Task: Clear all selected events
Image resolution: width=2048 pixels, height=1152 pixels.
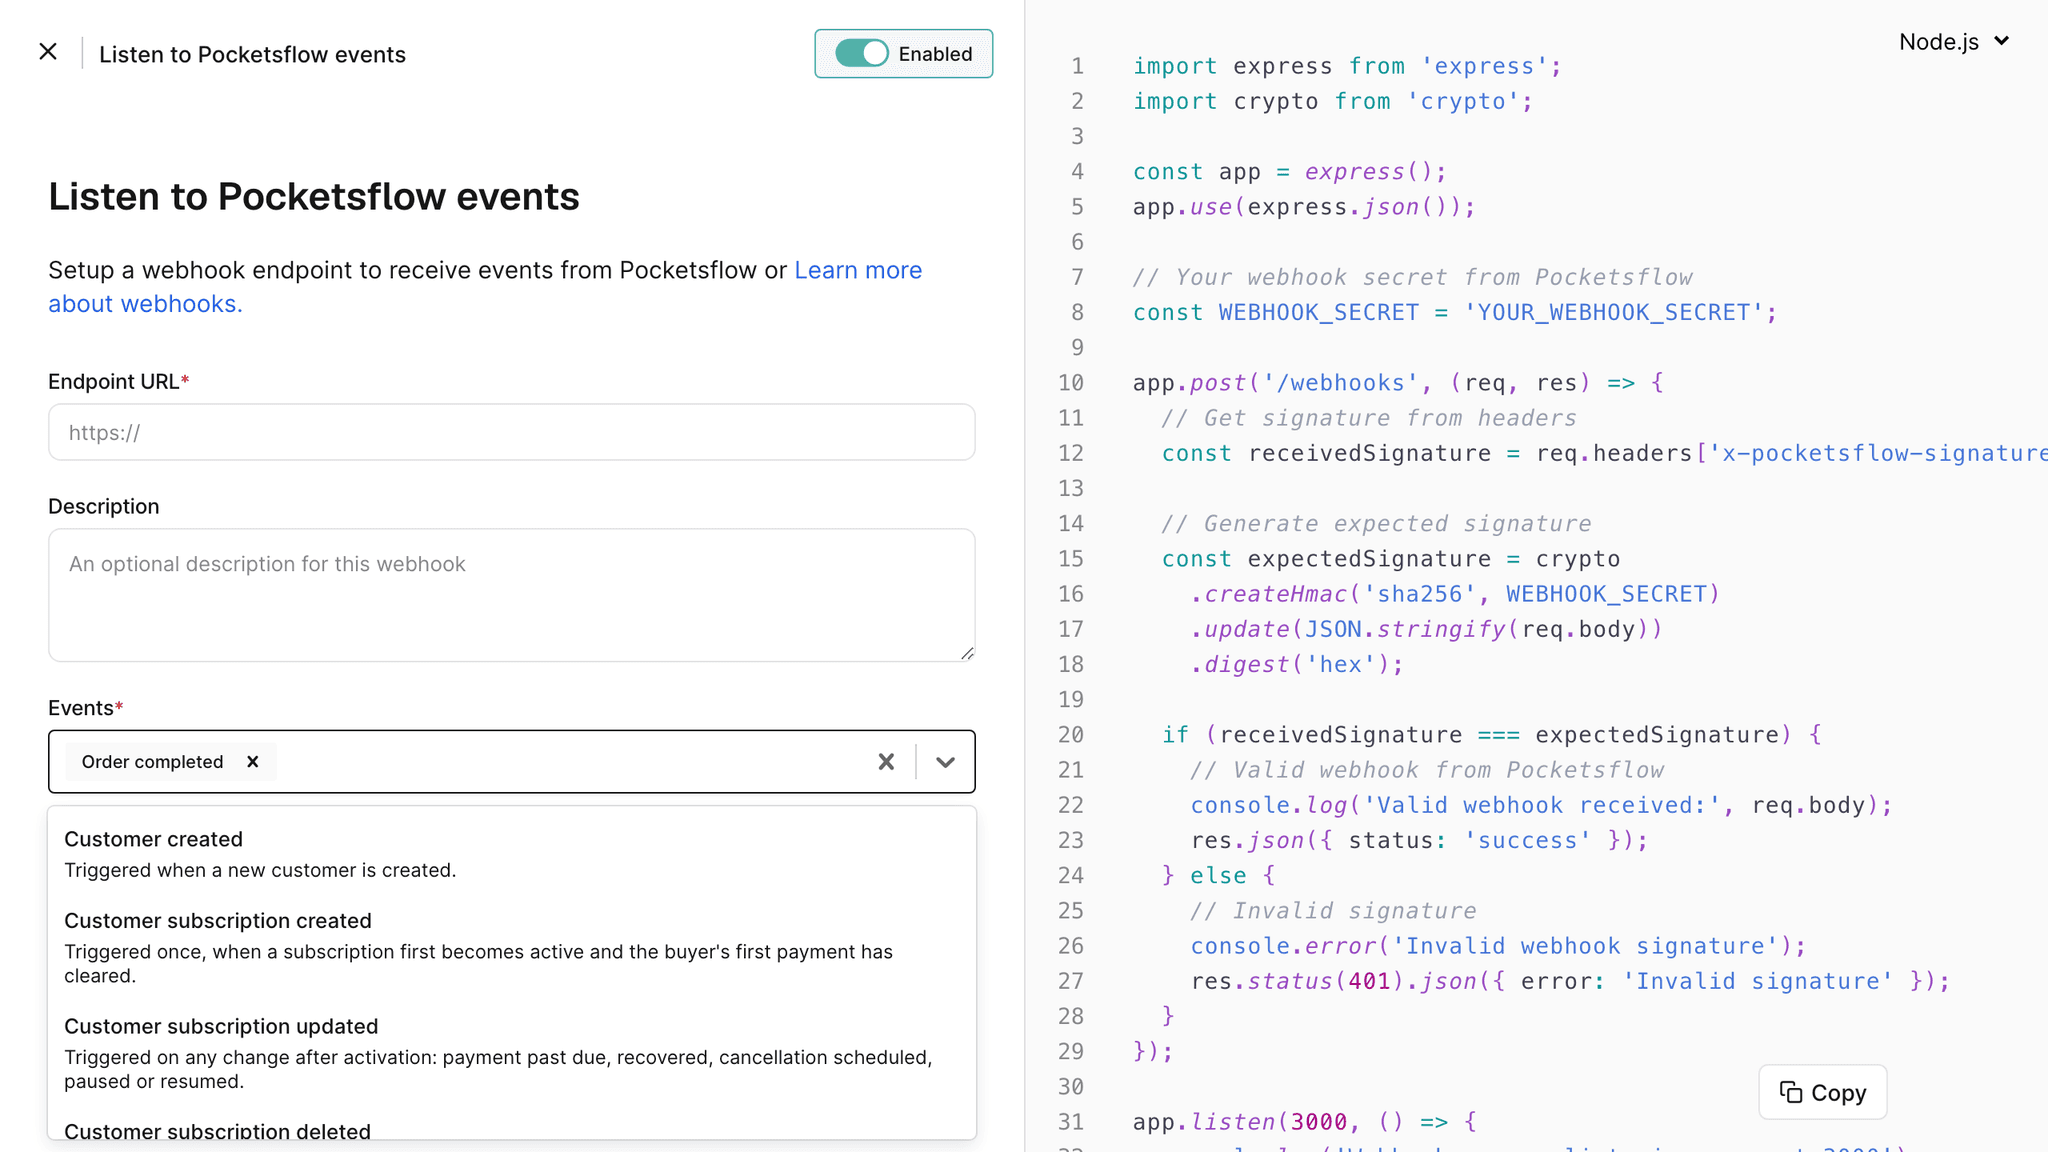Action: [886, 762]
